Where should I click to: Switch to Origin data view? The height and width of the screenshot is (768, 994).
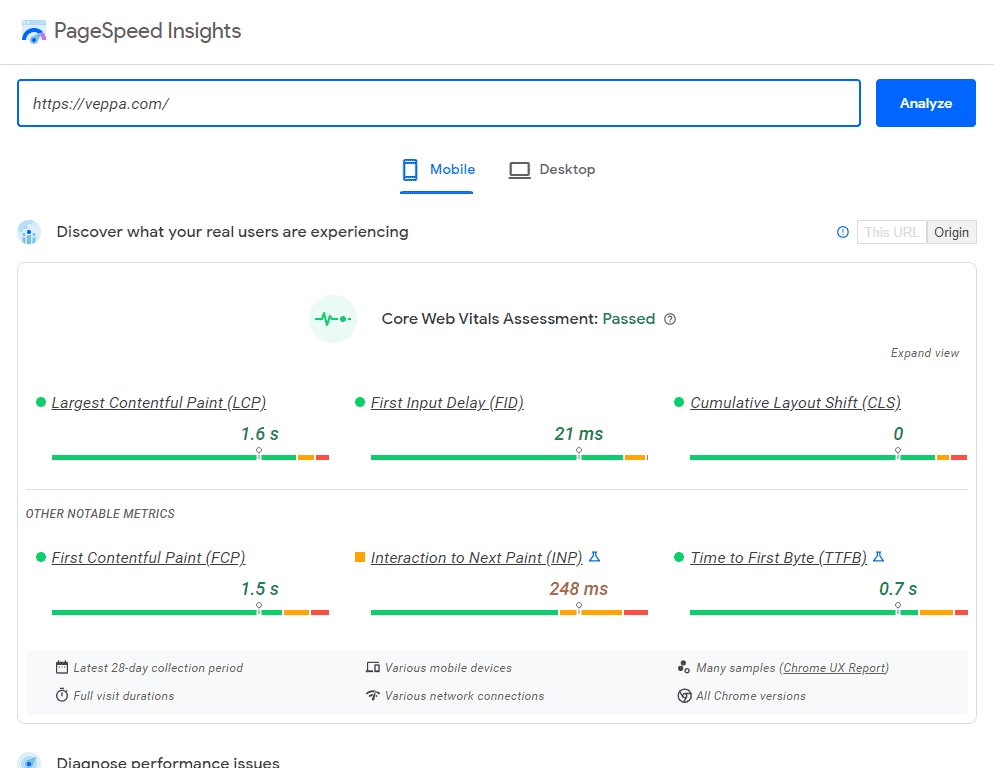point(952,232)
